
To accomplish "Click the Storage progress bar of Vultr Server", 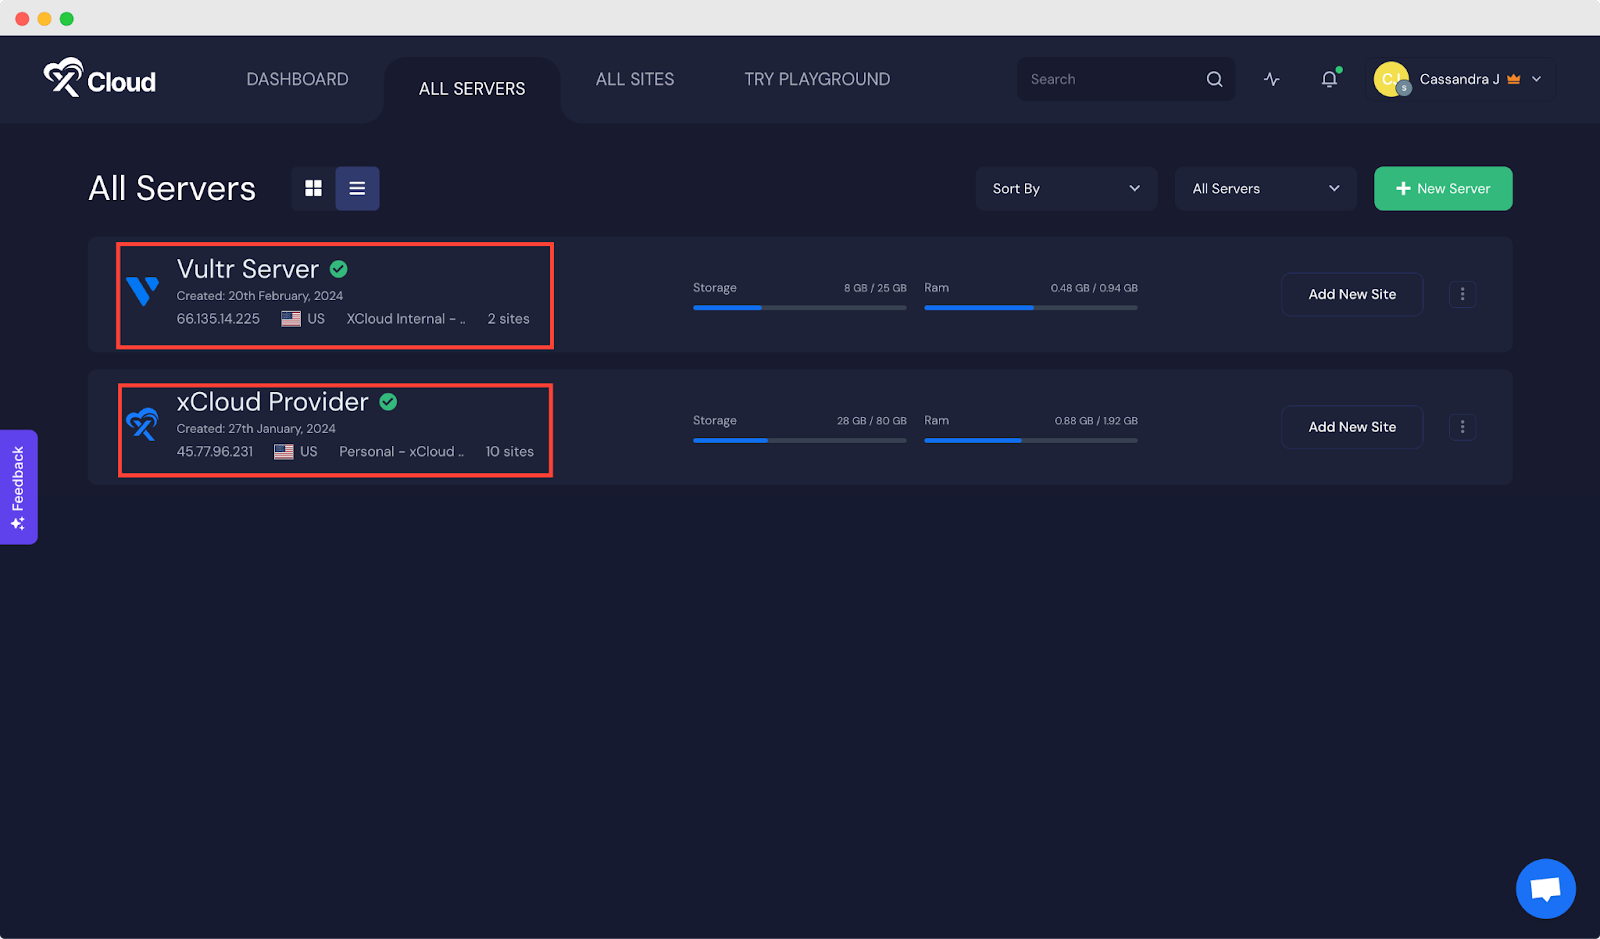I will (x=799, y=308).
